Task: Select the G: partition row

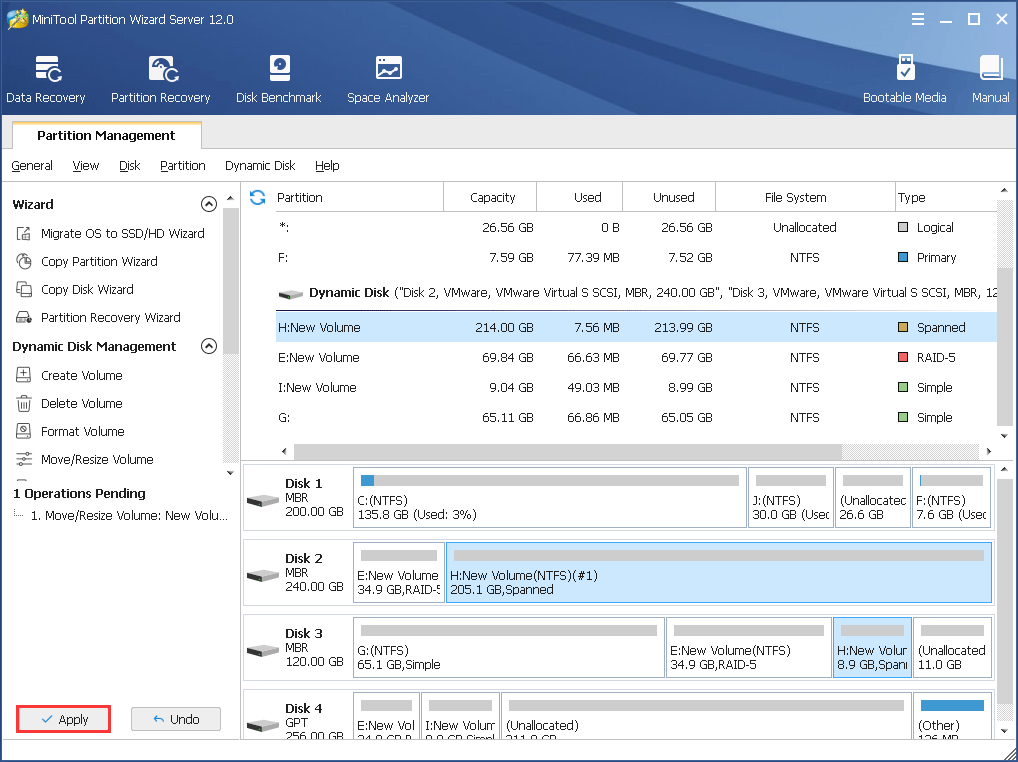Action: pyautogui.click(x=636, y=417)
